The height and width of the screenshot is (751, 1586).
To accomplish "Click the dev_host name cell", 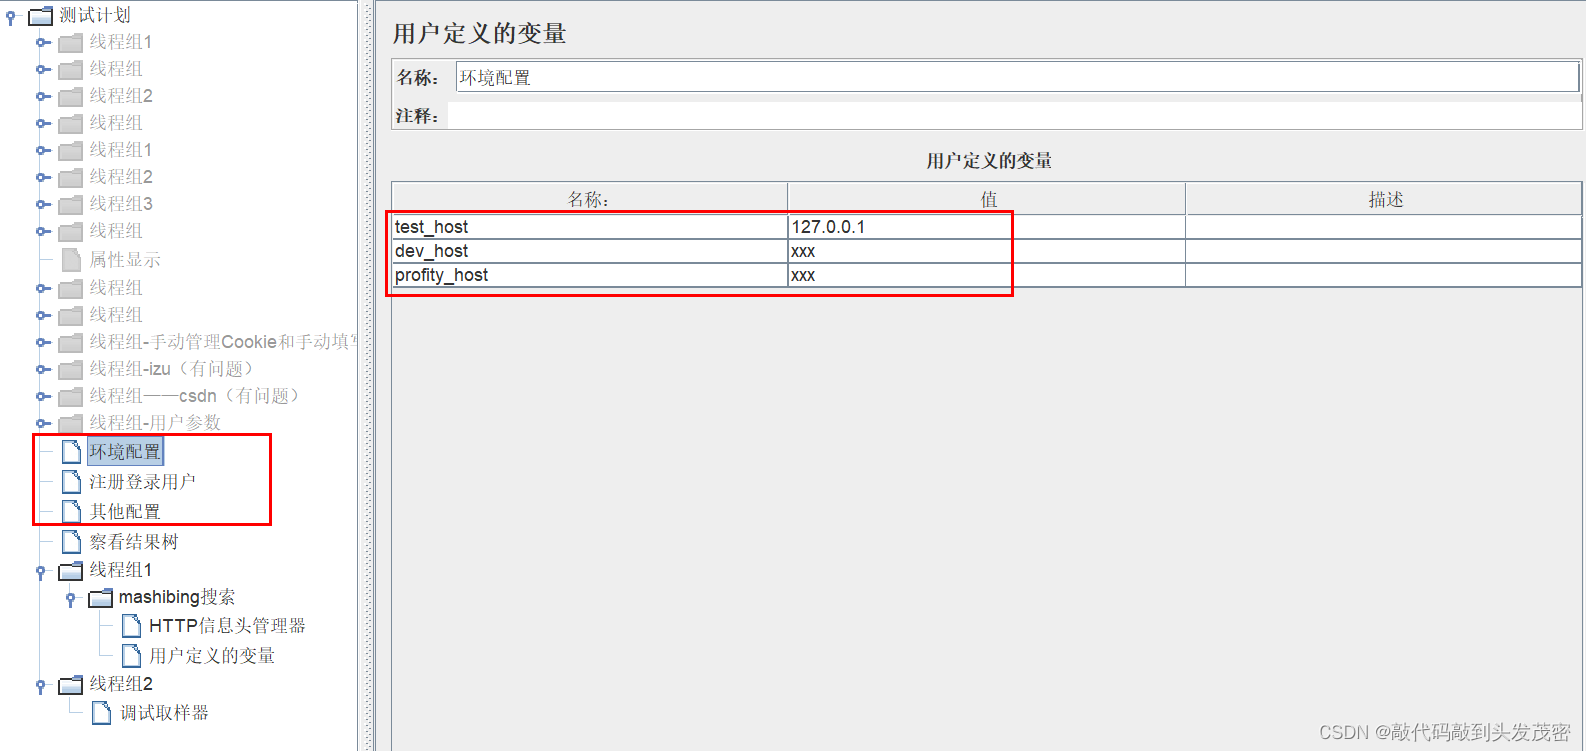I will tap(589, 251).
